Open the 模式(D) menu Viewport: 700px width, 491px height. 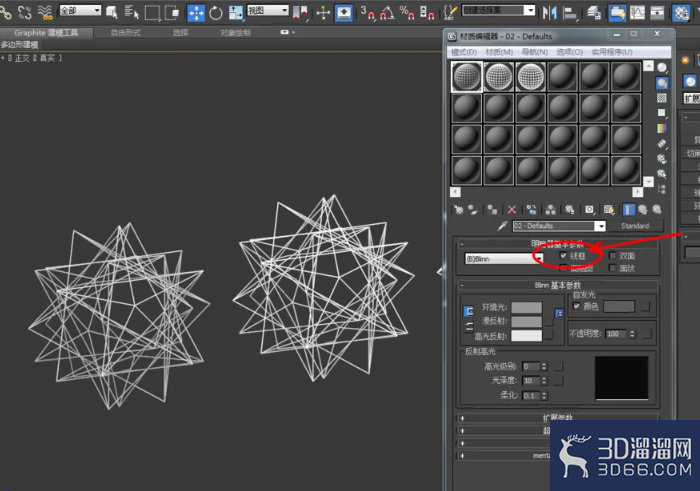tap(464, 52)
